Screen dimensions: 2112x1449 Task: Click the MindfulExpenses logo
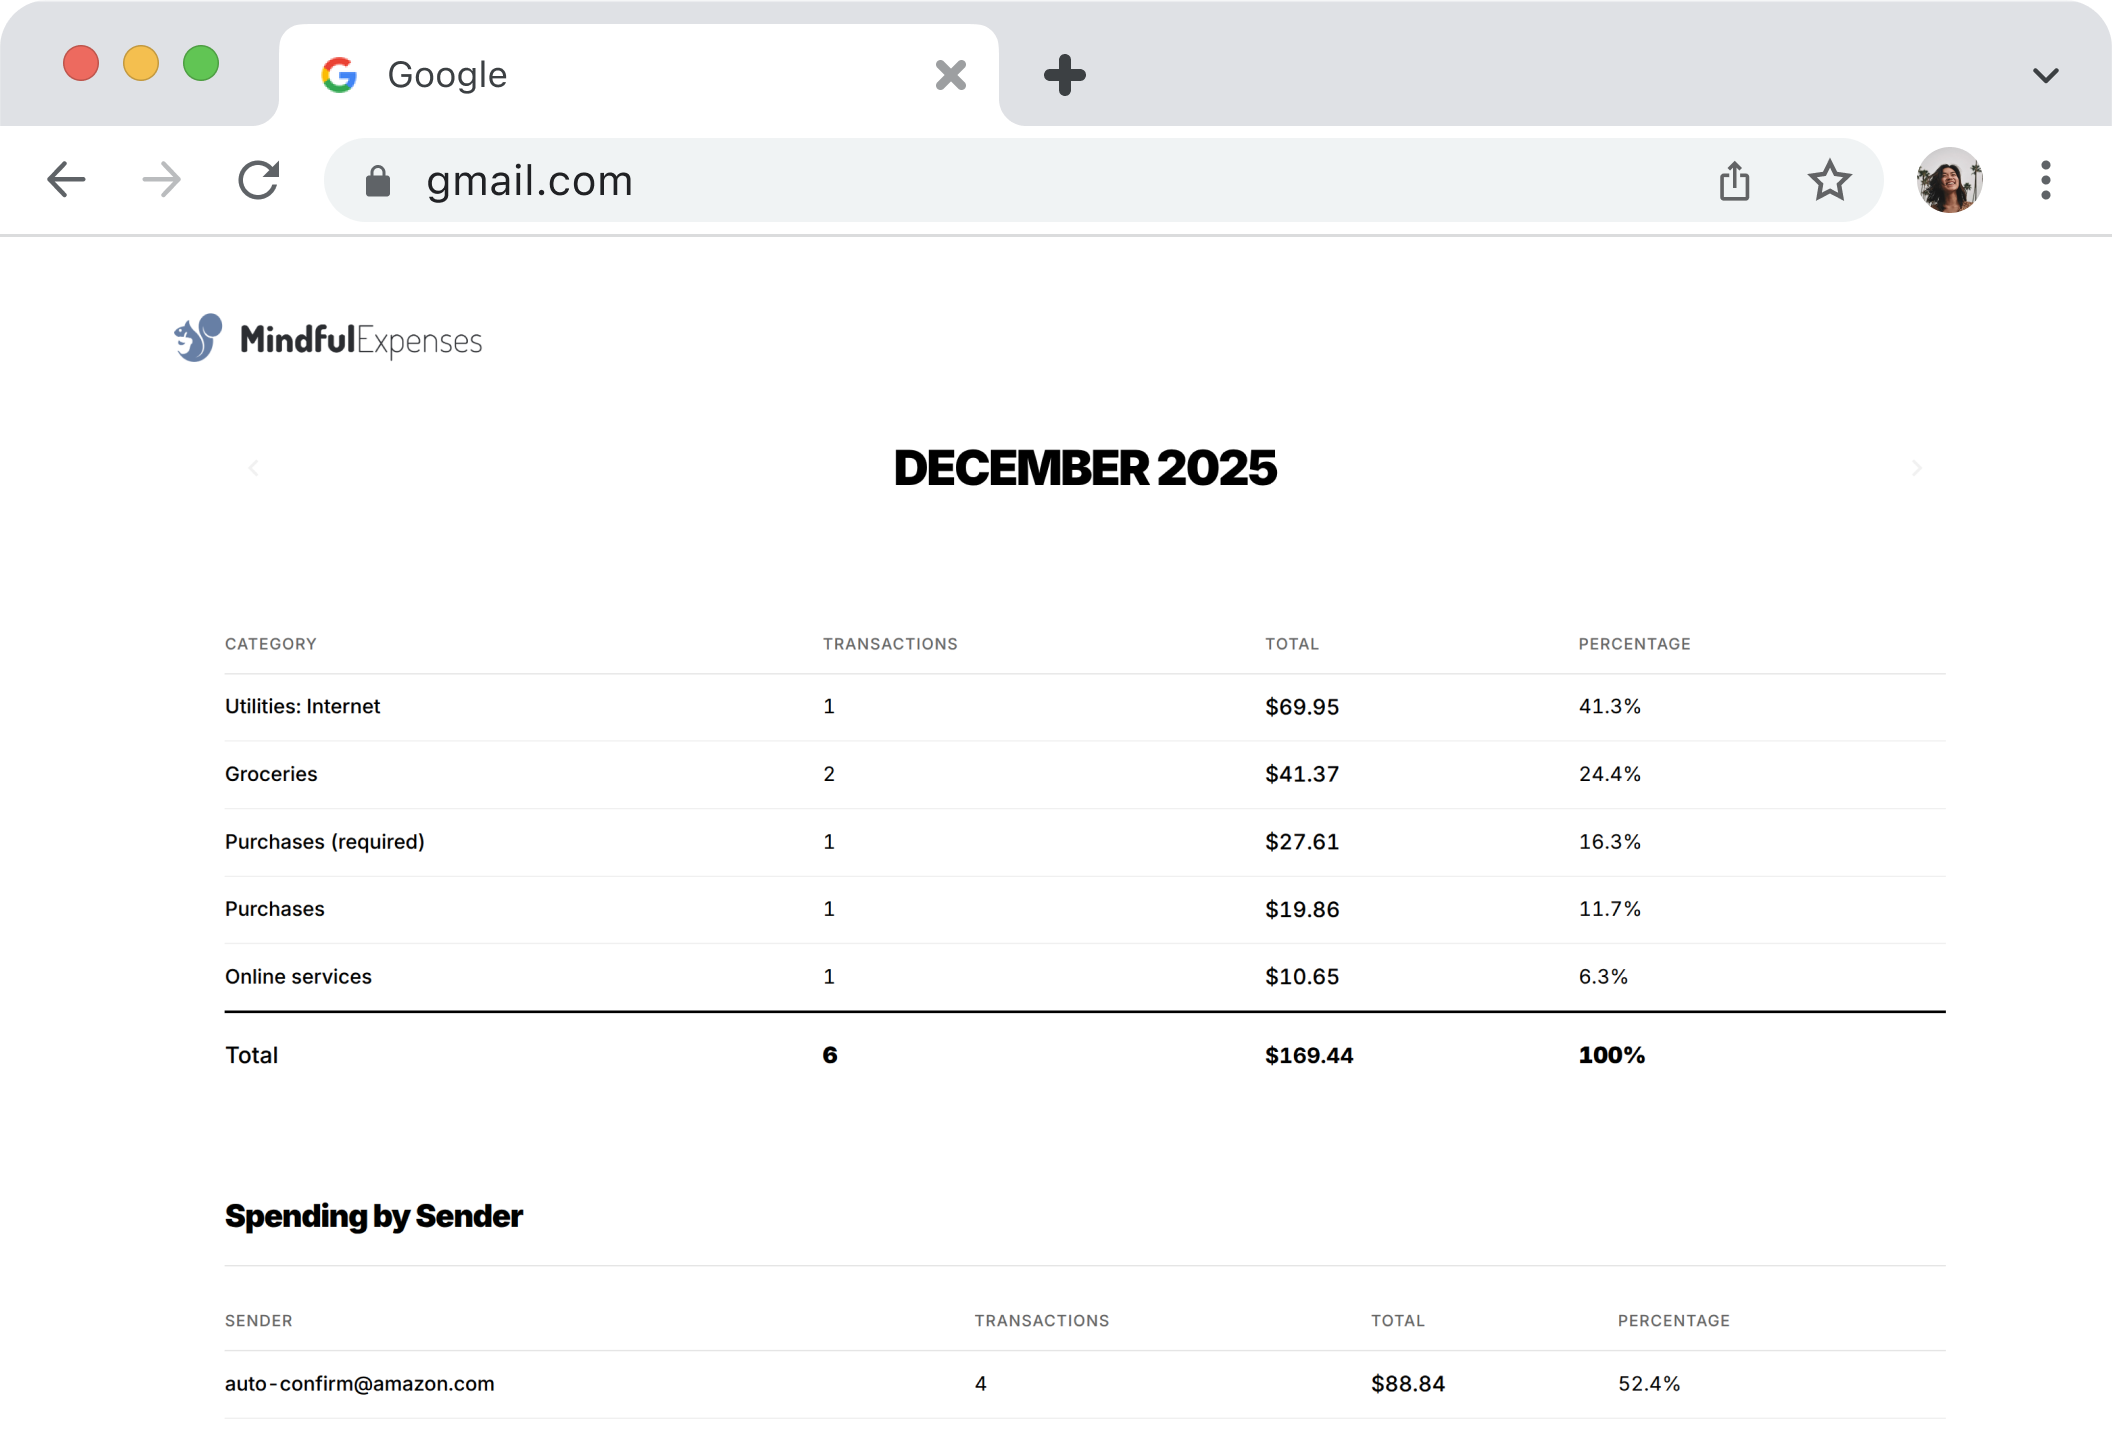pyautogui.click(x=328, y=340)
